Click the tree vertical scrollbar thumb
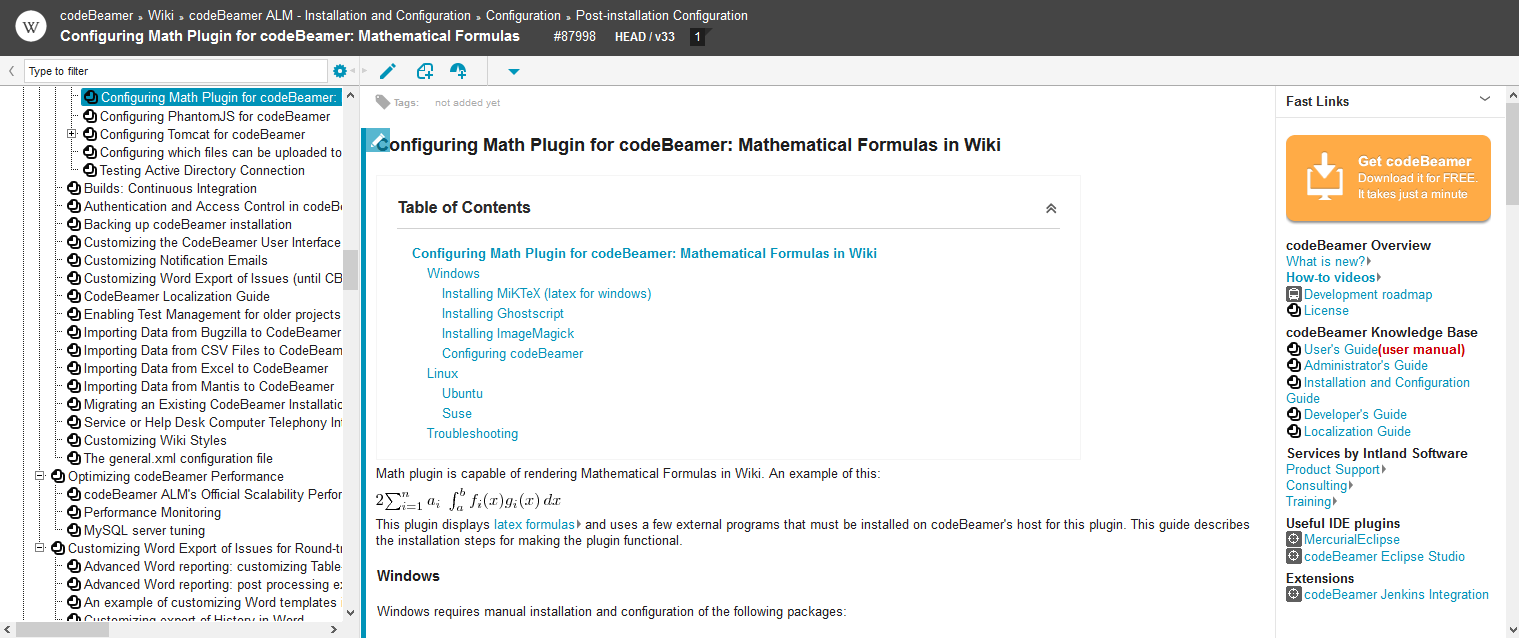 [x=350, y=270]
